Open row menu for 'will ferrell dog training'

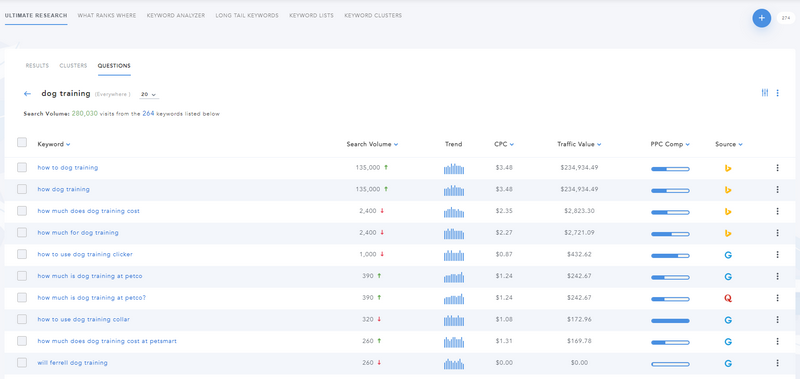(777, 363)
